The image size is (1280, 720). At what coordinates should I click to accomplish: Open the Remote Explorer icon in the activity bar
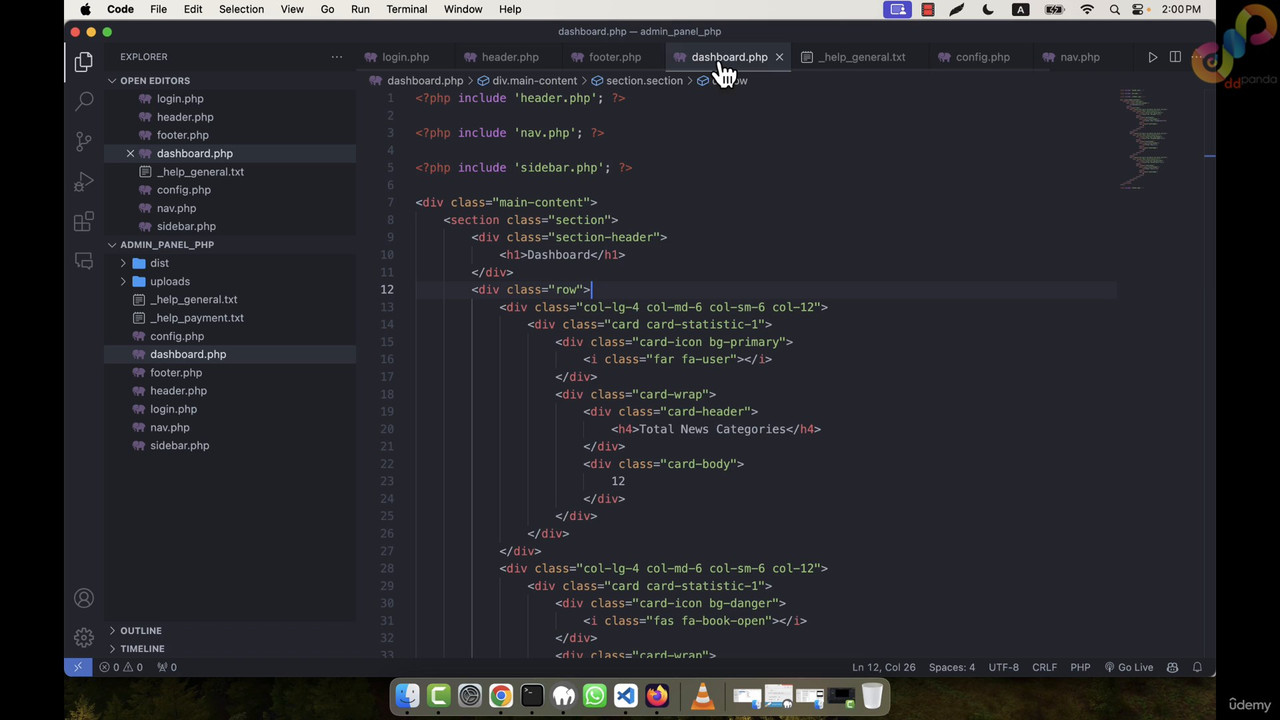(x=84, y=261)
